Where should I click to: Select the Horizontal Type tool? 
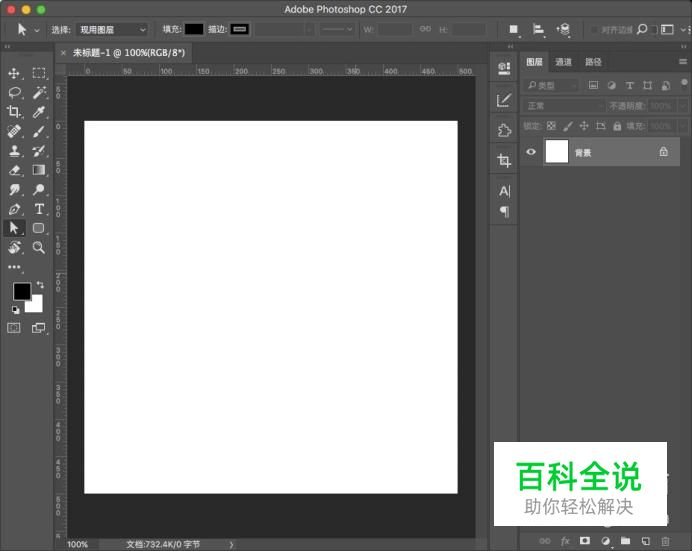[x=39, y=209]
